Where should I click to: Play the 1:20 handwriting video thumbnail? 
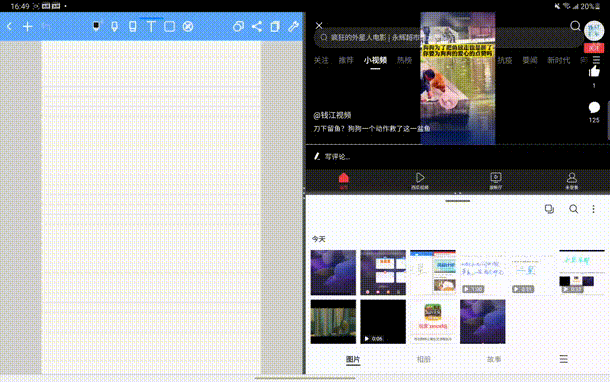coord(482,272)
